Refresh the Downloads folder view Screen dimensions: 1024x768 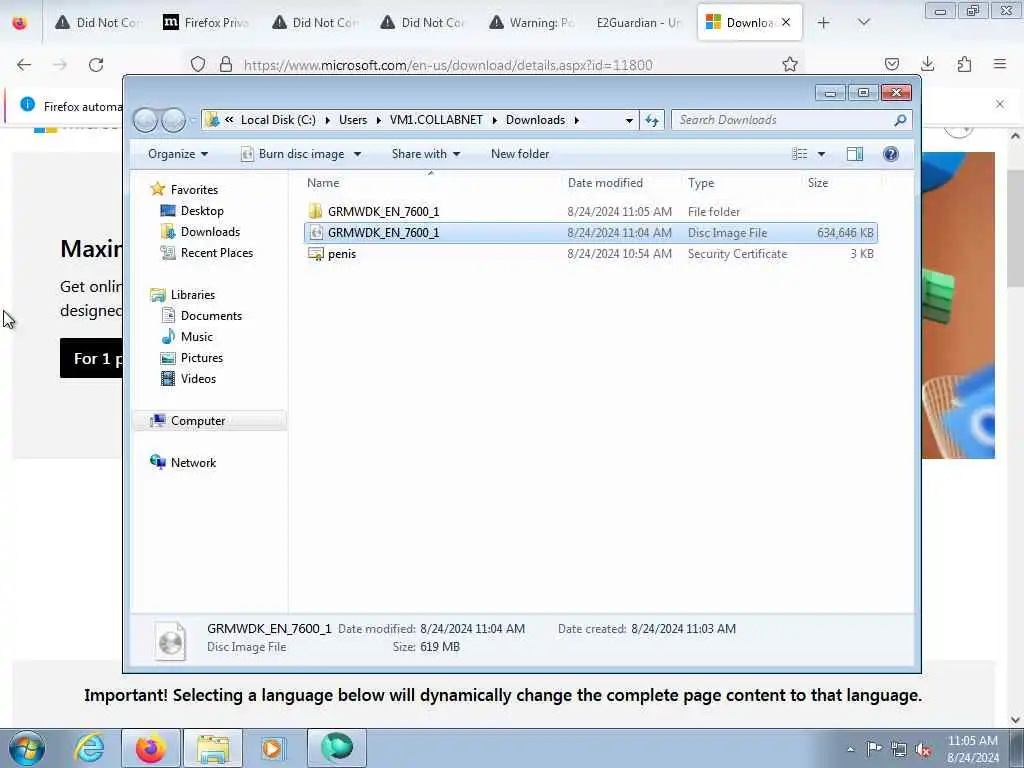[652, 120]
